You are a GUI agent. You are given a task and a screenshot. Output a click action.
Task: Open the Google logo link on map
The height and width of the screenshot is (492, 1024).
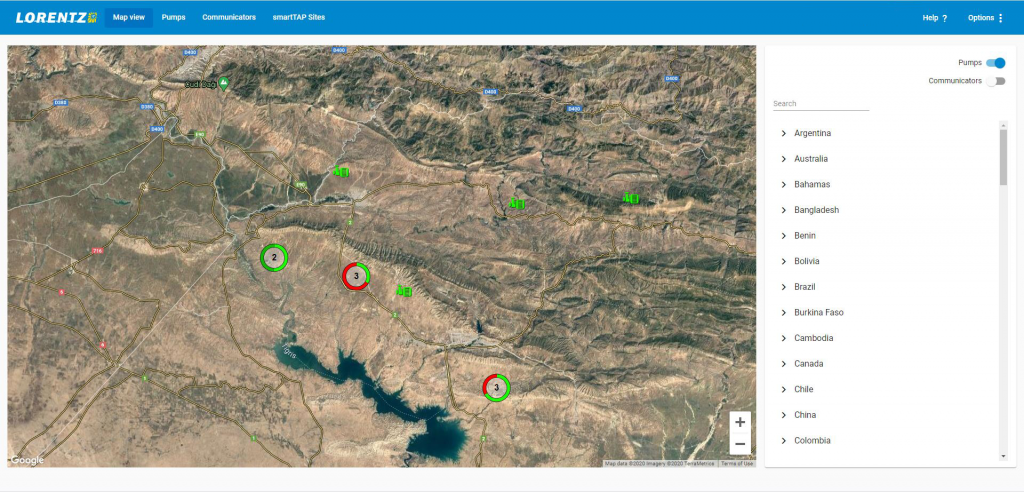27,460
